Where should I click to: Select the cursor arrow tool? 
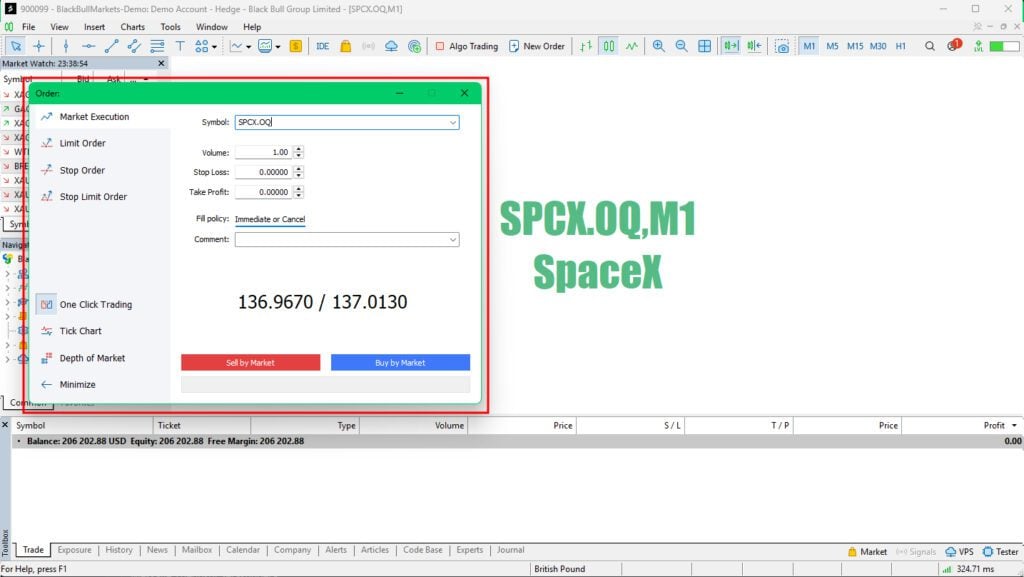16,46
